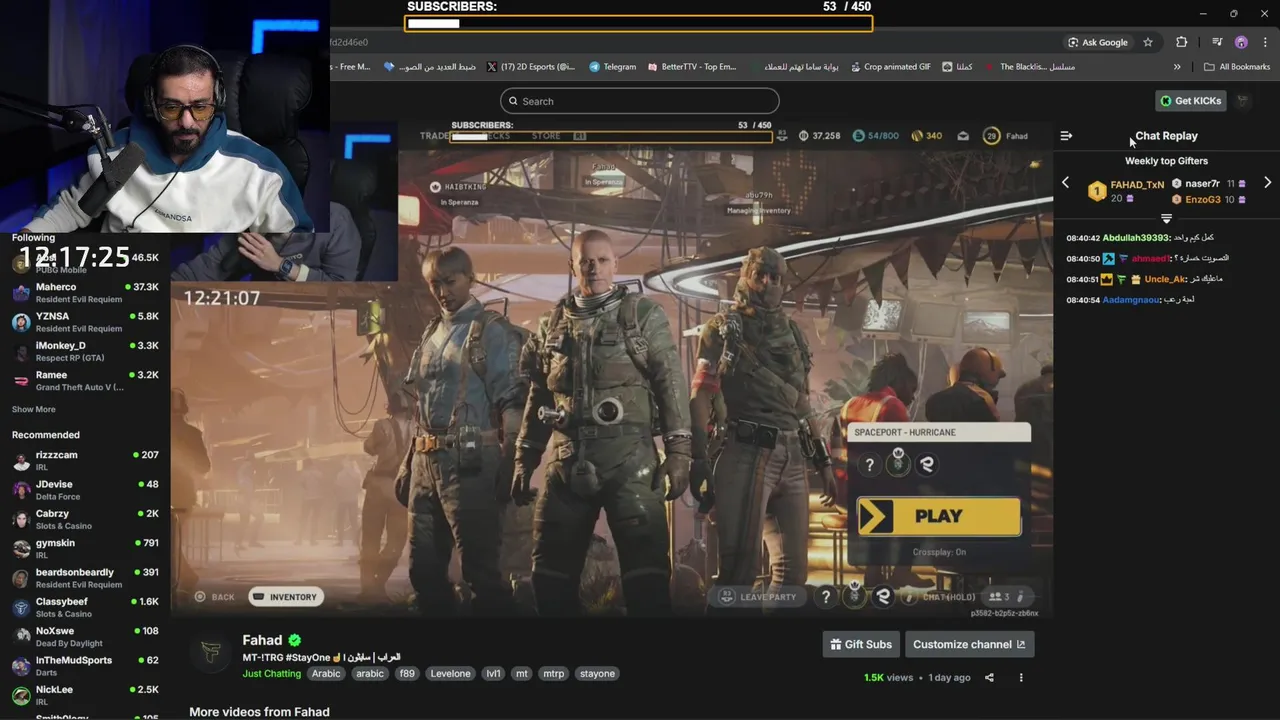Open the Crop animated GIF bookmark
The width and height of the screenshot is (1280, 720).
890,67
